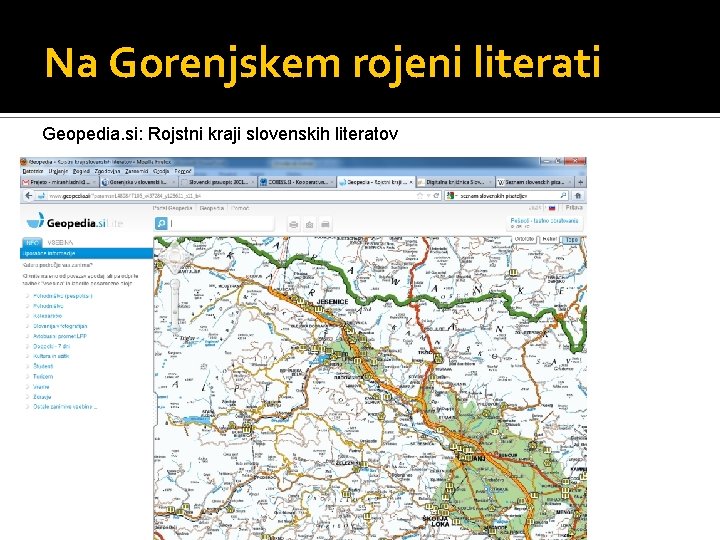Click the map zoom slider
720x540 pixels.
click(x=175, y=303)
